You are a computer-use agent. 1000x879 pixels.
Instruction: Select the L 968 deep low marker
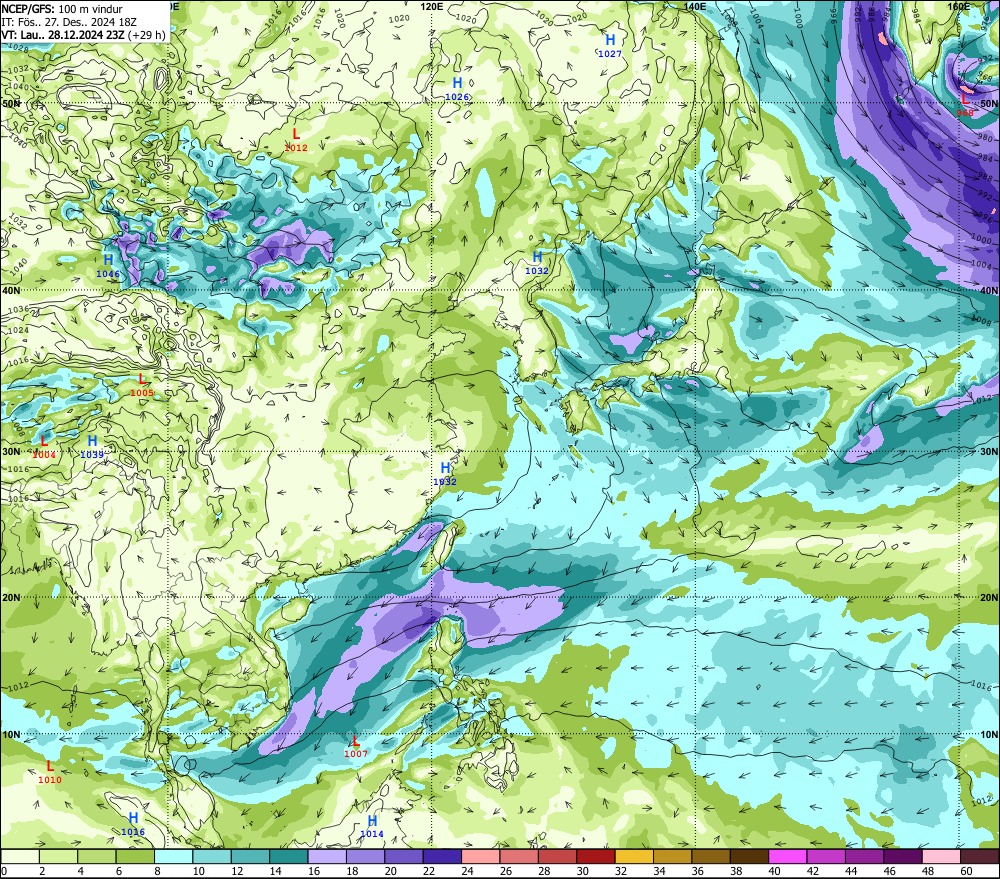[965, 105]
